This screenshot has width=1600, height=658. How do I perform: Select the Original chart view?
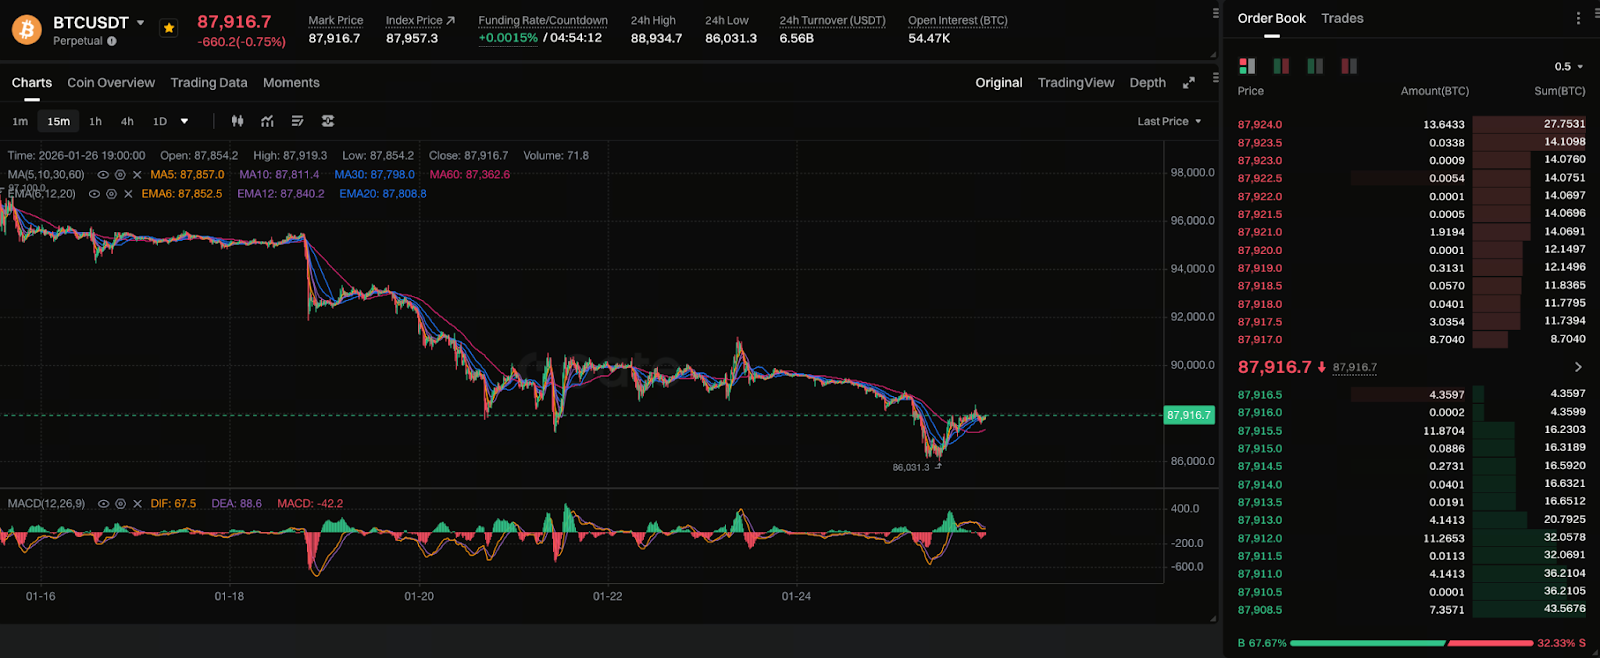pyautogui.click(x=999, y=83)
